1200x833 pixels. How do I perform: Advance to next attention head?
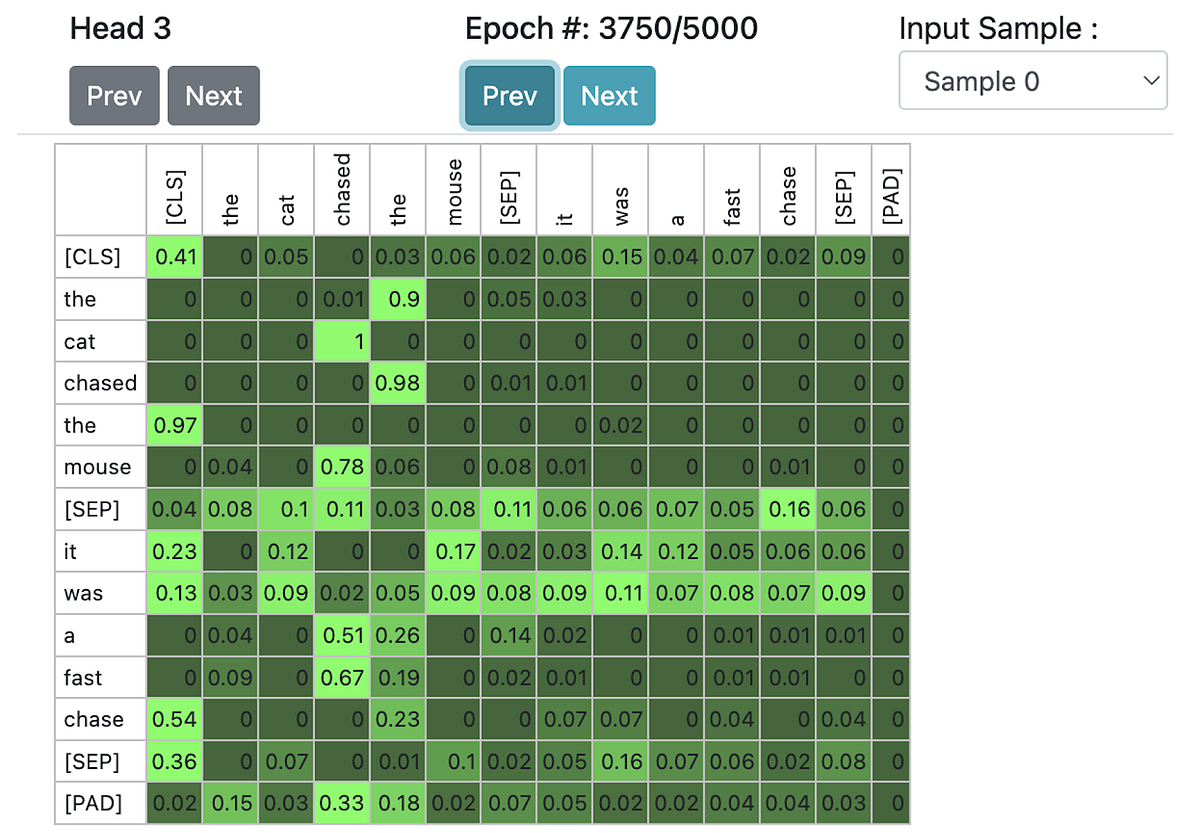coord(214,96)
